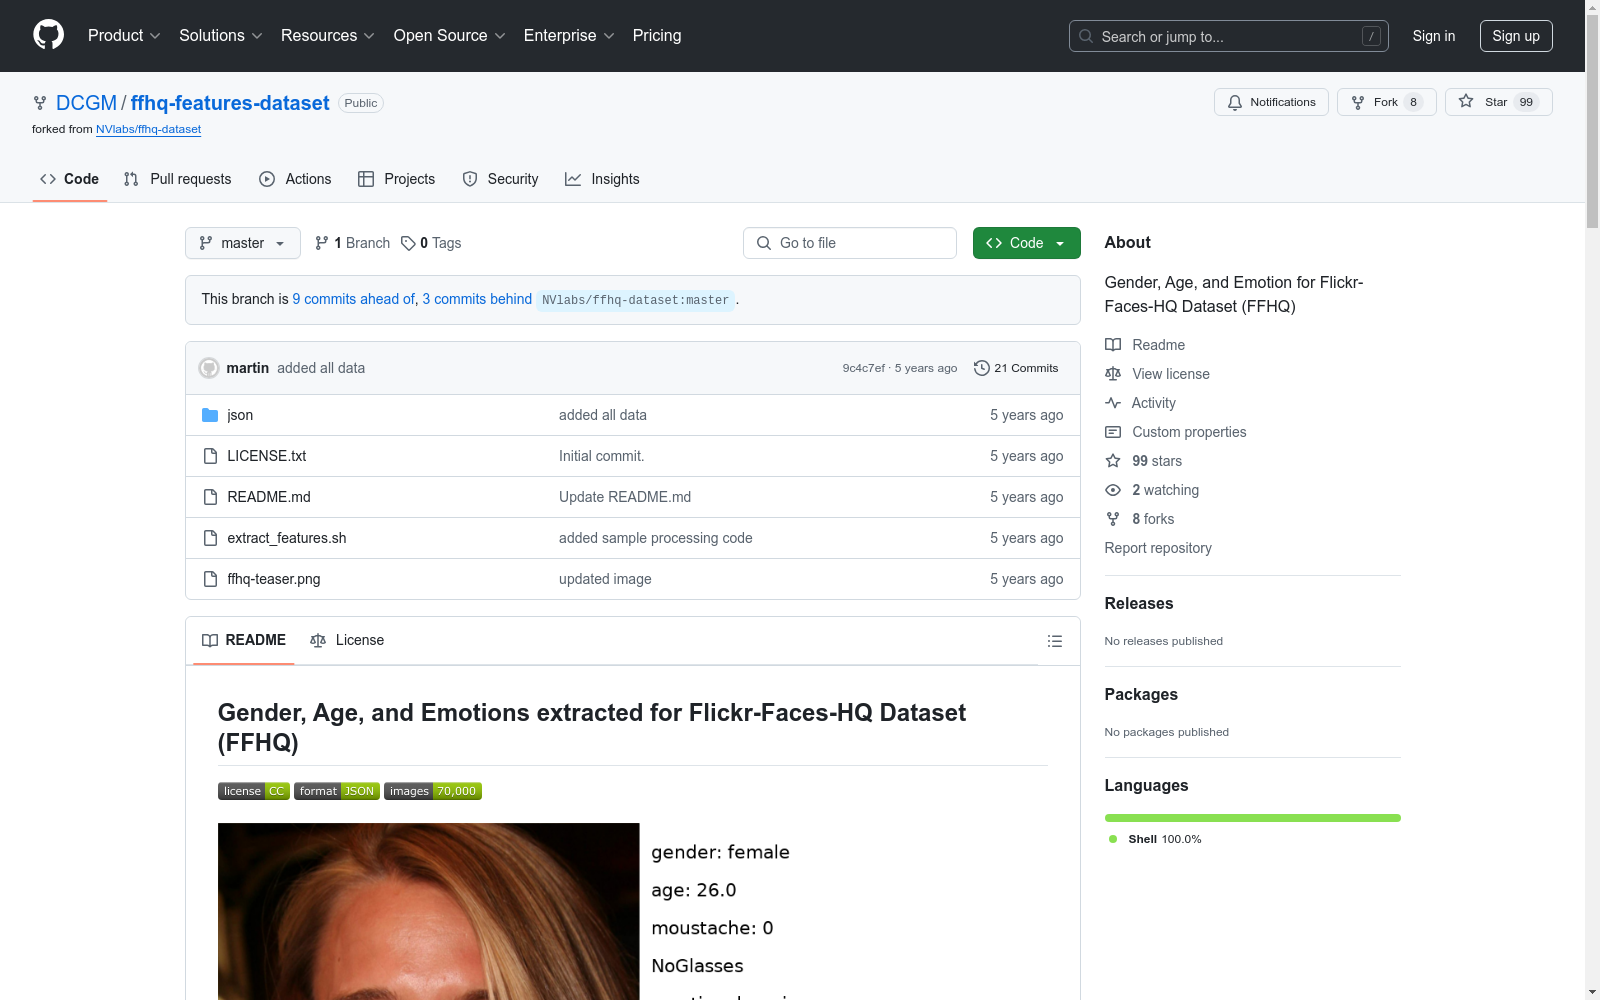Click the LICENSE.txt file icon
Screen dimensions: 1600x1000
210,456
